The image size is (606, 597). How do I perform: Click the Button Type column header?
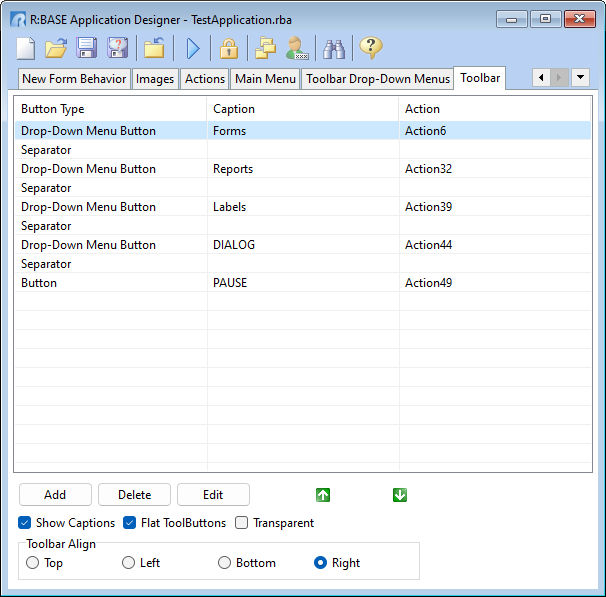pyautogui.click(x=111, y=109)
